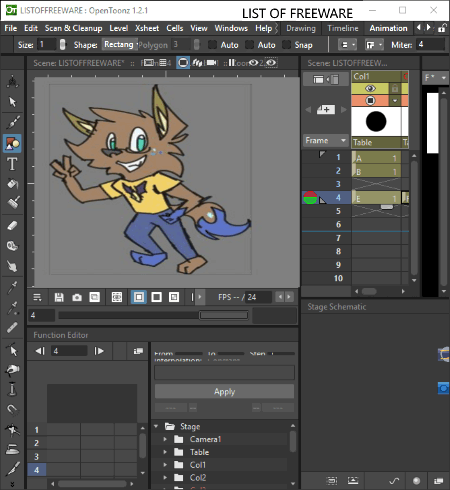
Task: Switch to the Timeline room tab
Action: (x=343, y=28)
